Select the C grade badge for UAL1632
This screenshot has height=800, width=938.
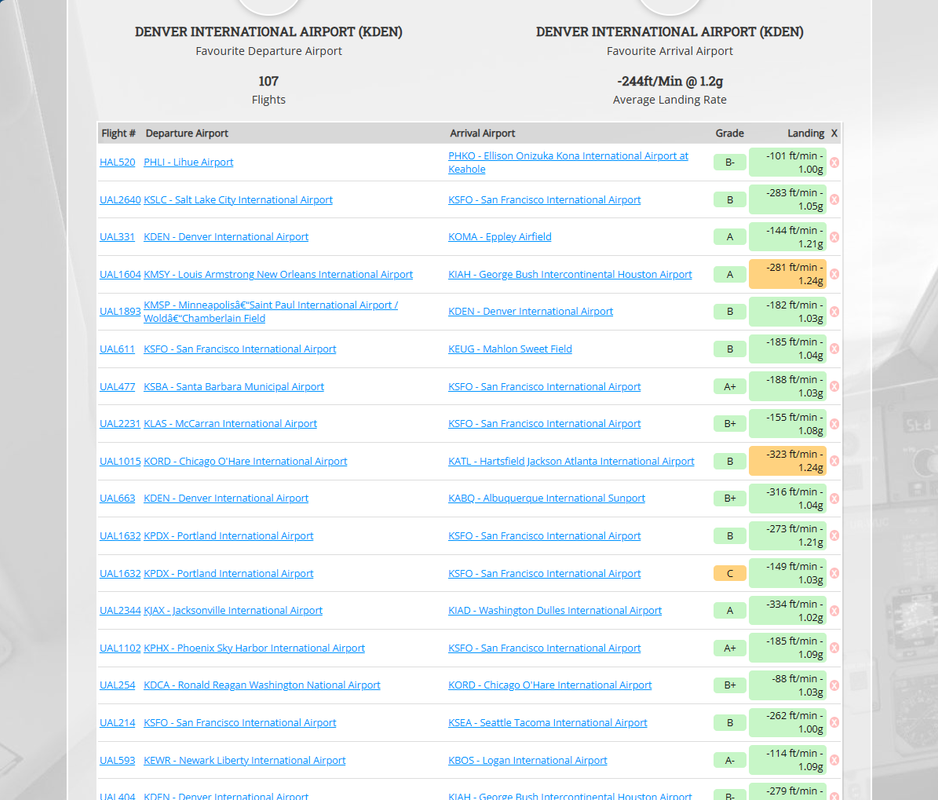pyautogui.click(x=730, y=573)
